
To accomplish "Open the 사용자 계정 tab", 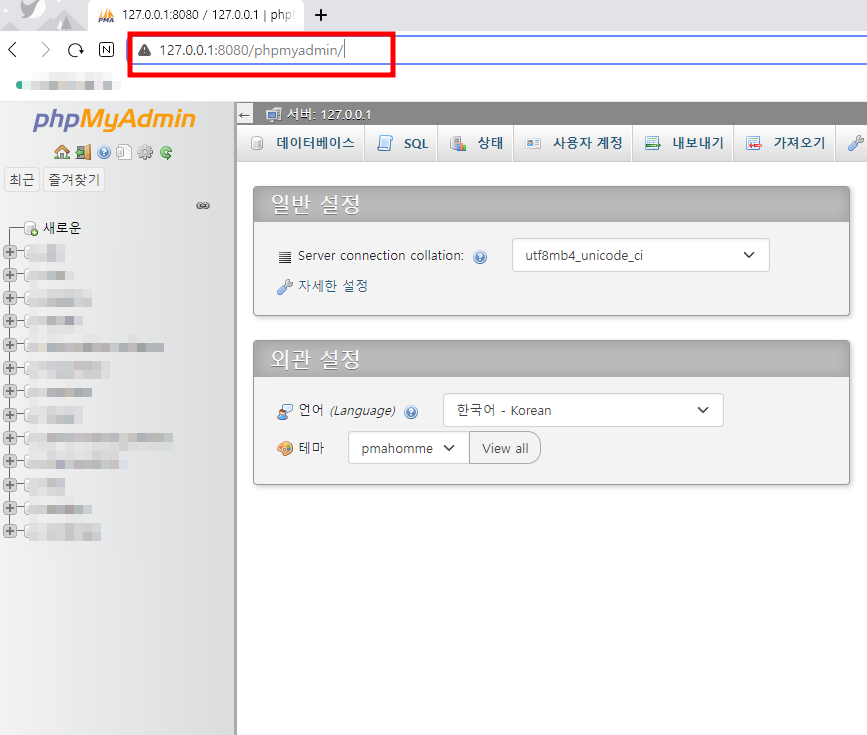I will coord(574,143).
